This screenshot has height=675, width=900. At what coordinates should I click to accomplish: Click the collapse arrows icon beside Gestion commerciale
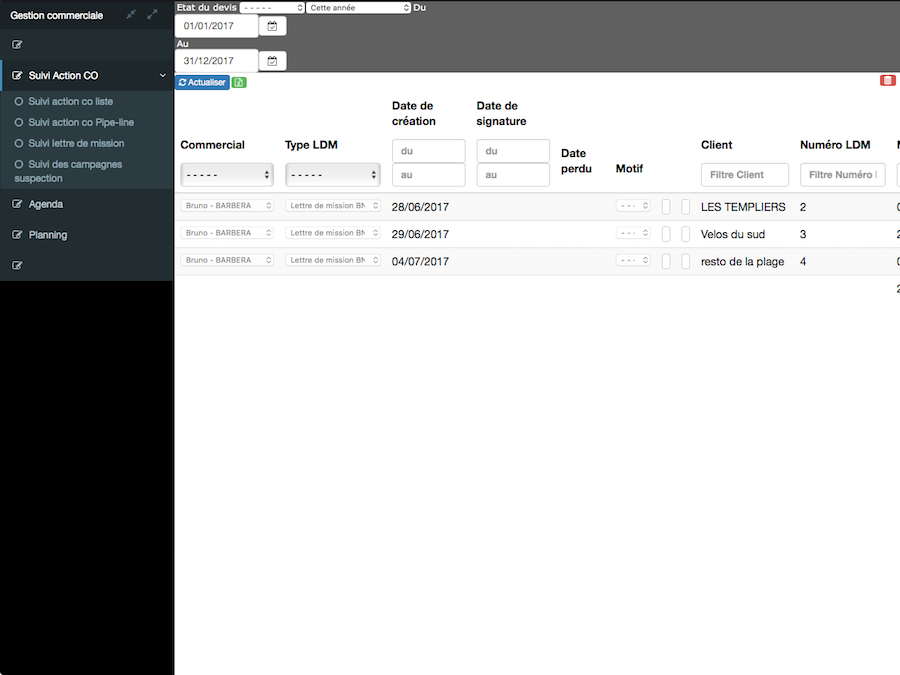(131, 14)
